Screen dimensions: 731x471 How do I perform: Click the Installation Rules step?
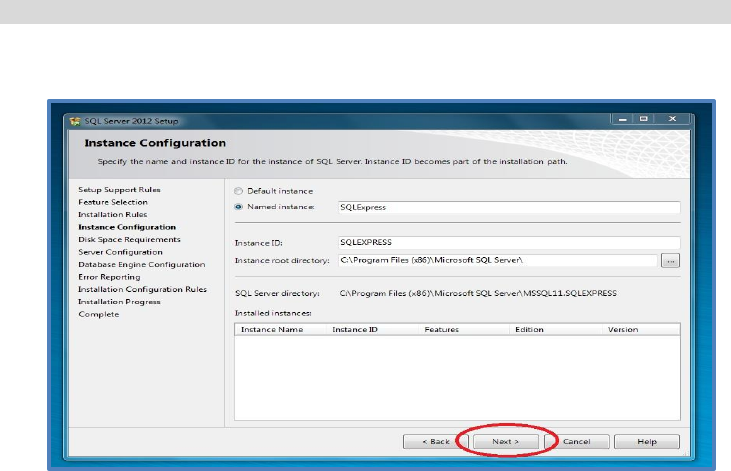click(x=113, y=215)
